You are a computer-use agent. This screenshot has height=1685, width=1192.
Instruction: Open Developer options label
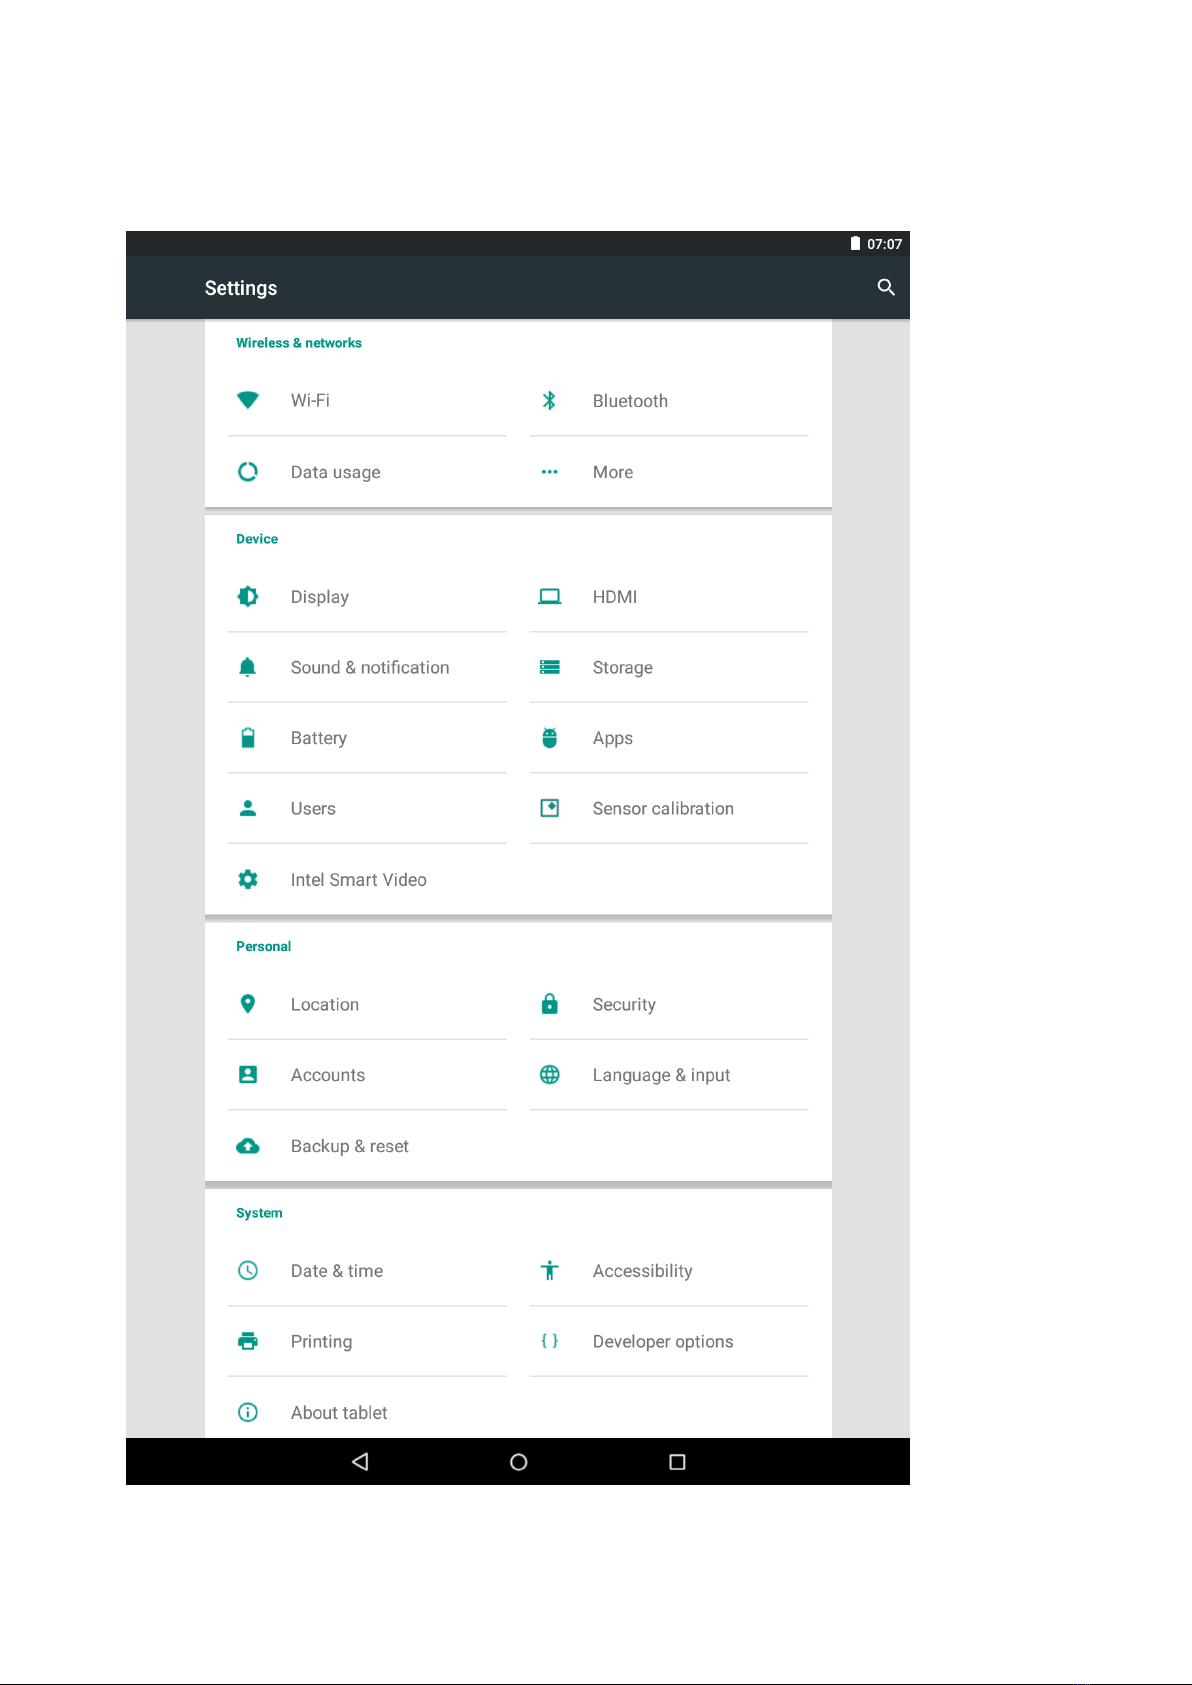pos(663,1341)
